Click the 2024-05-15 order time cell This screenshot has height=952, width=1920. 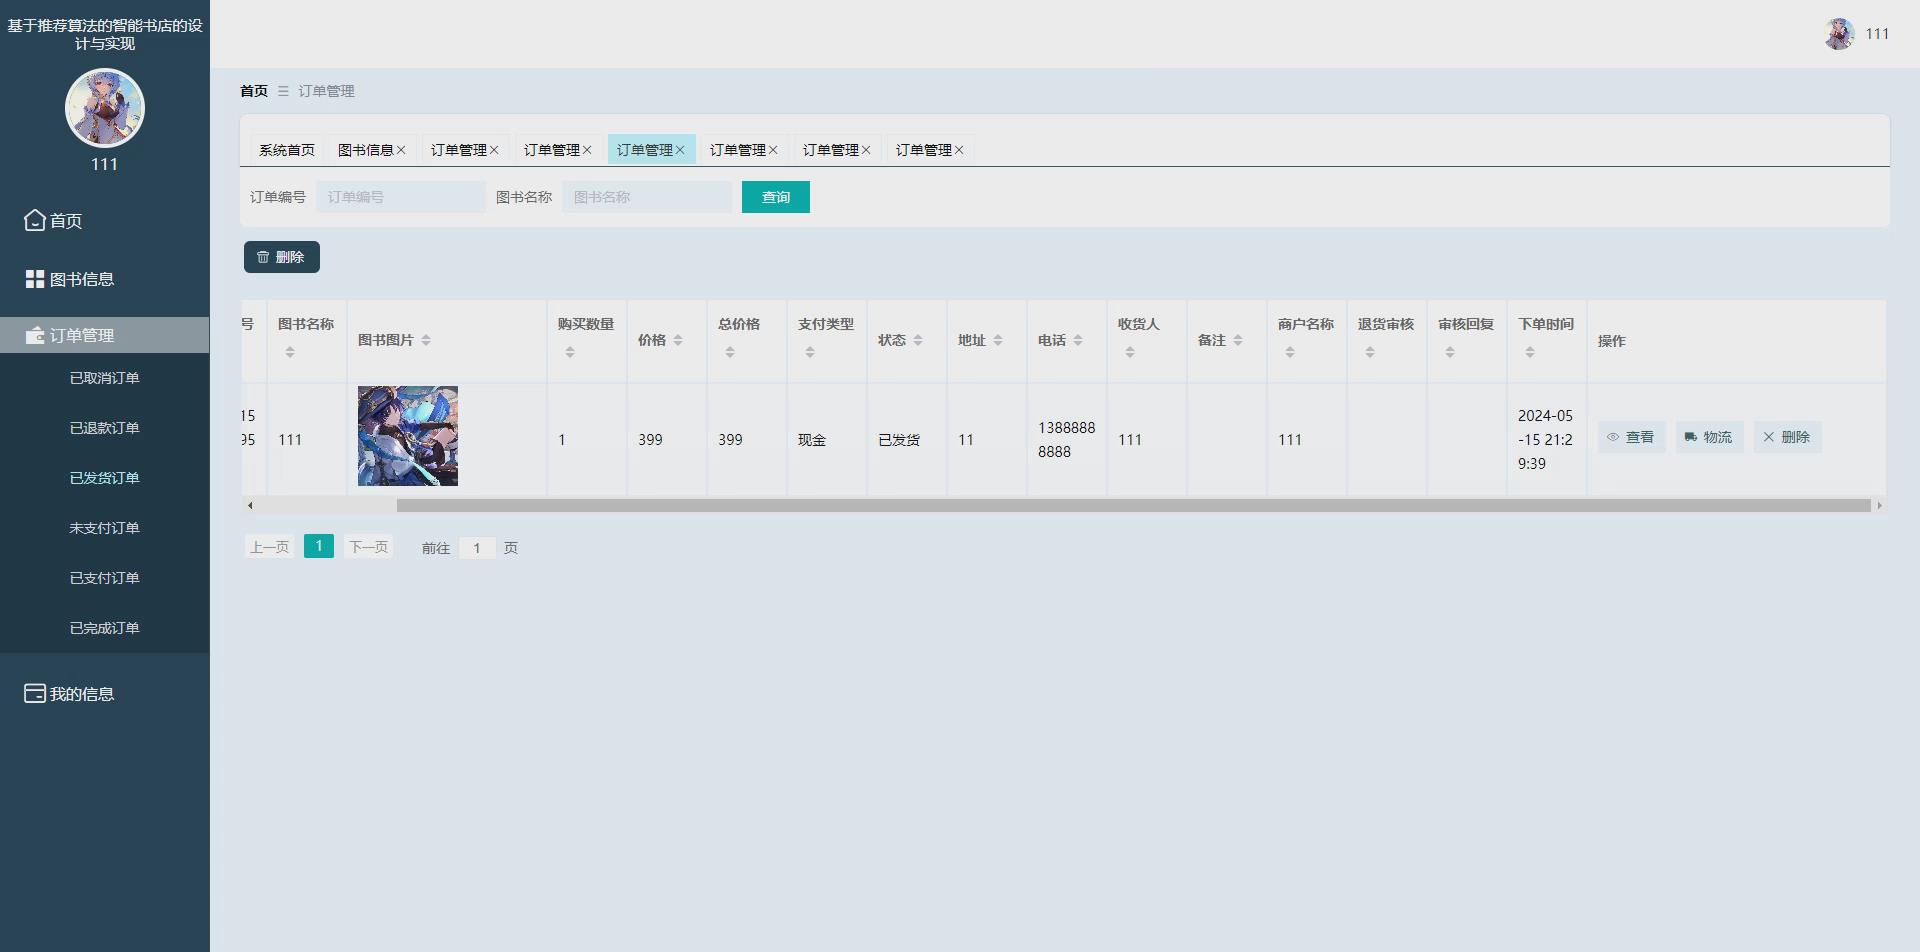tap(1545, 440)
